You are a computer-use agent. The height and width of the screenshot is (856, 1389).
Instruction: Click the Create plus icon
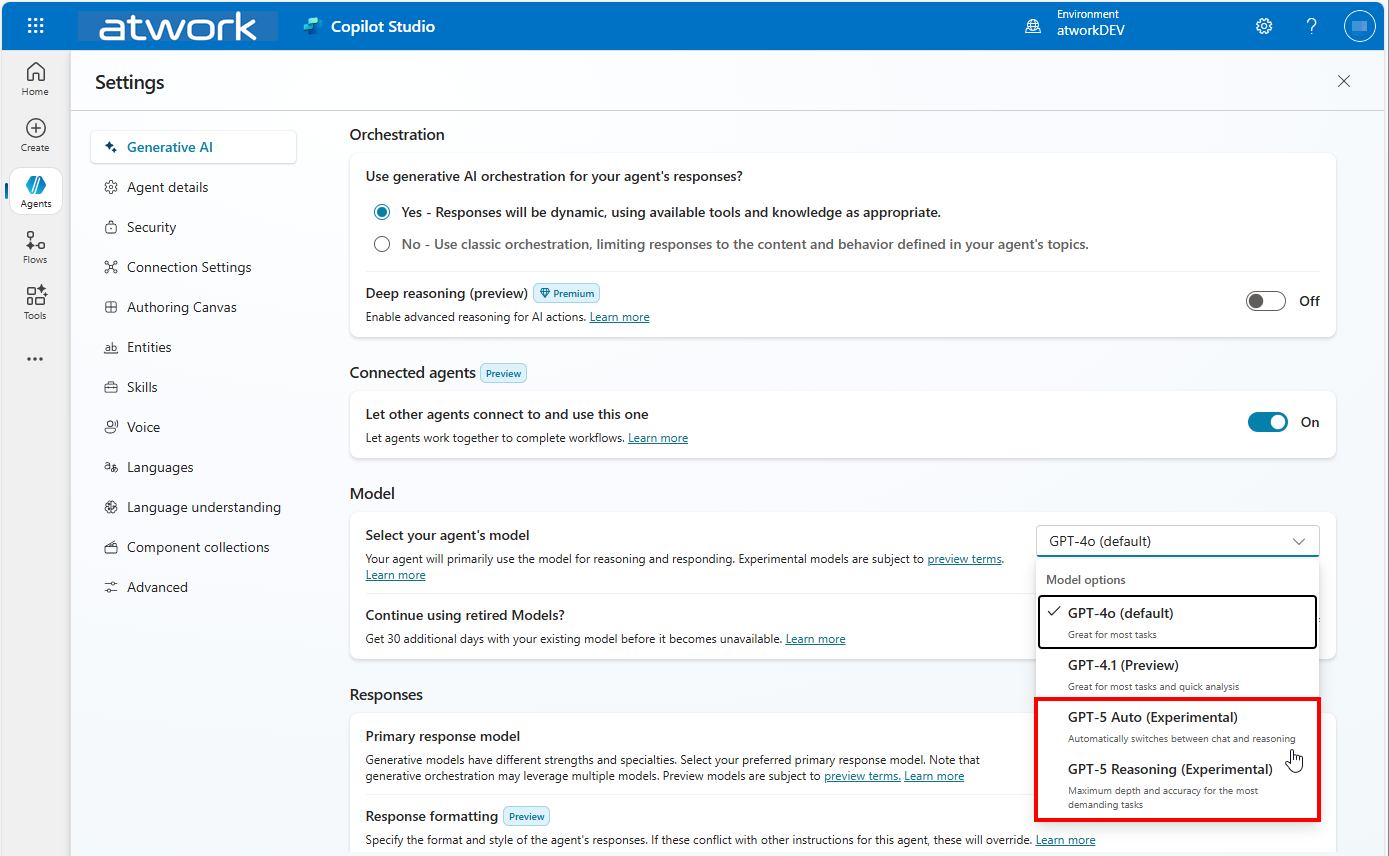pyautogui.click(x=35, y=134)
